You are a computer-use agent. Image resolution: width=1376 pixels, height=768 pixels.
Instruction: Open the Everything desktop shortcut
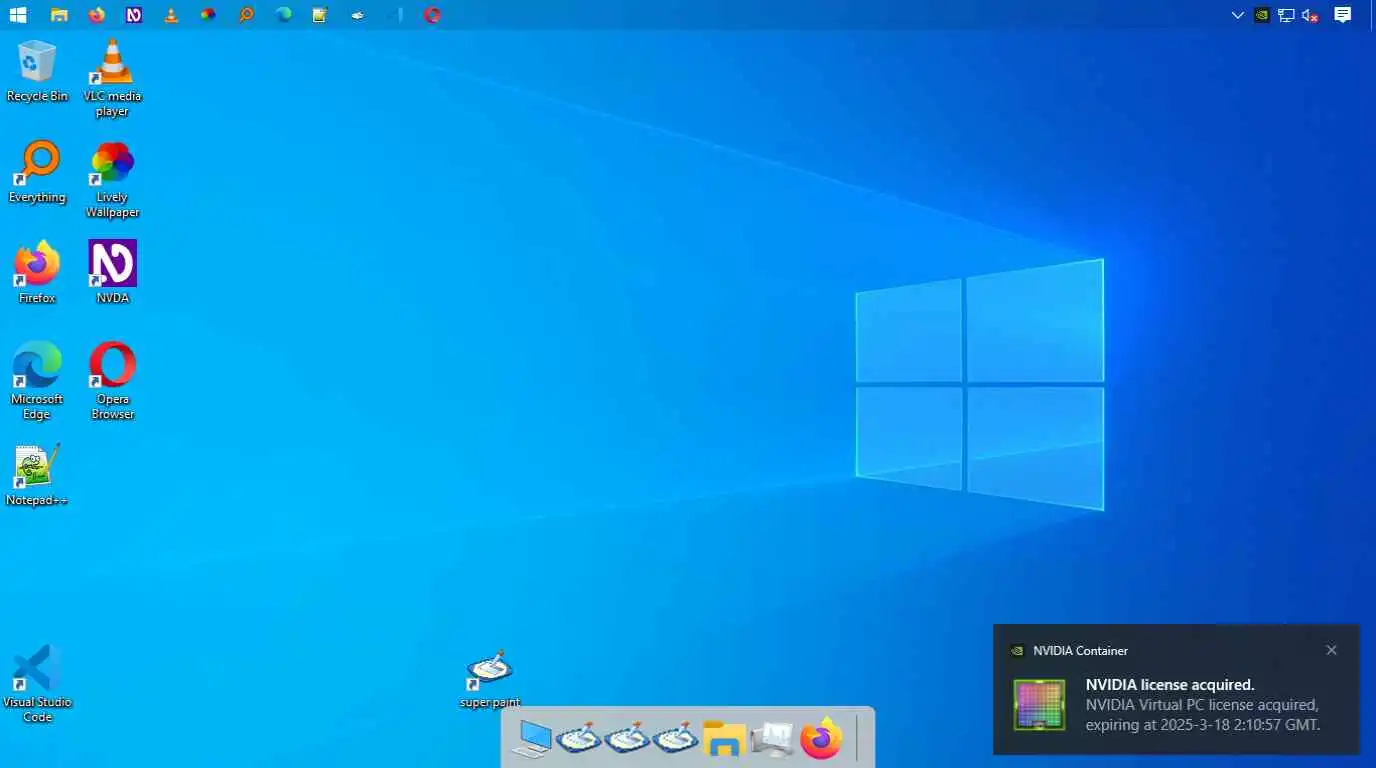[37, 172]
